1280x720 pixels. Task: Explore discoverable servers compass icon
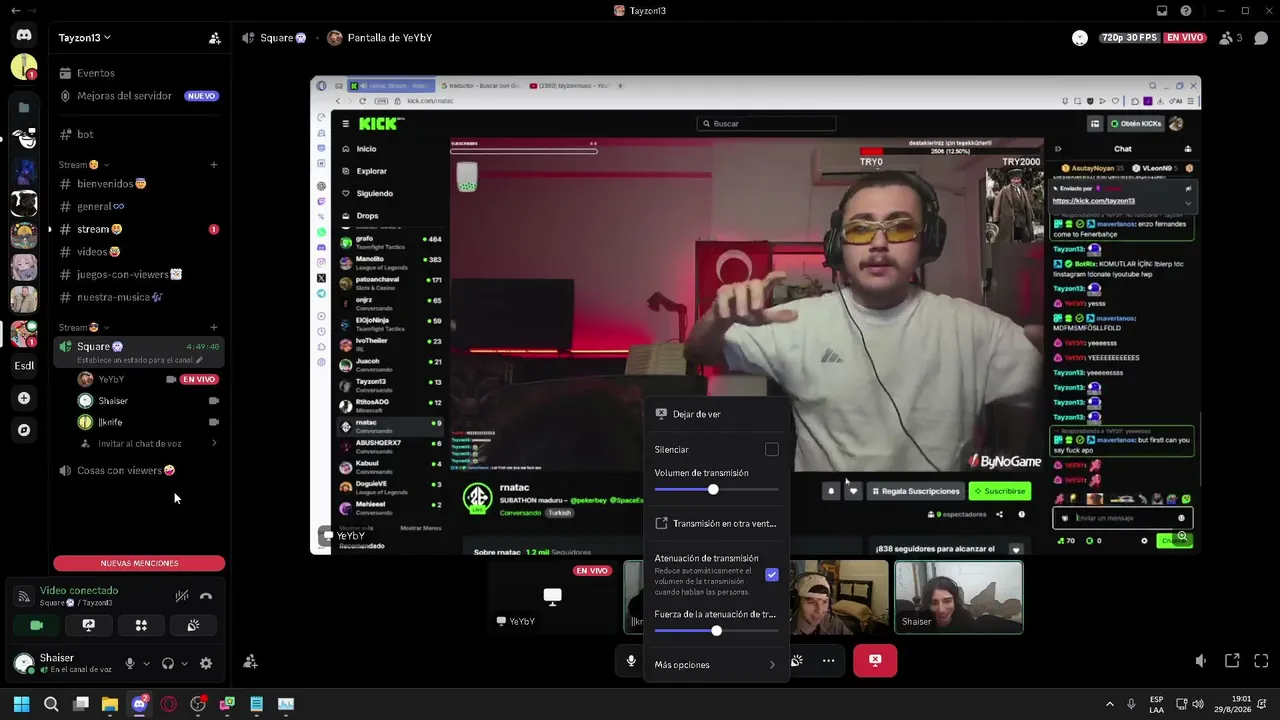tap(24, 430)
